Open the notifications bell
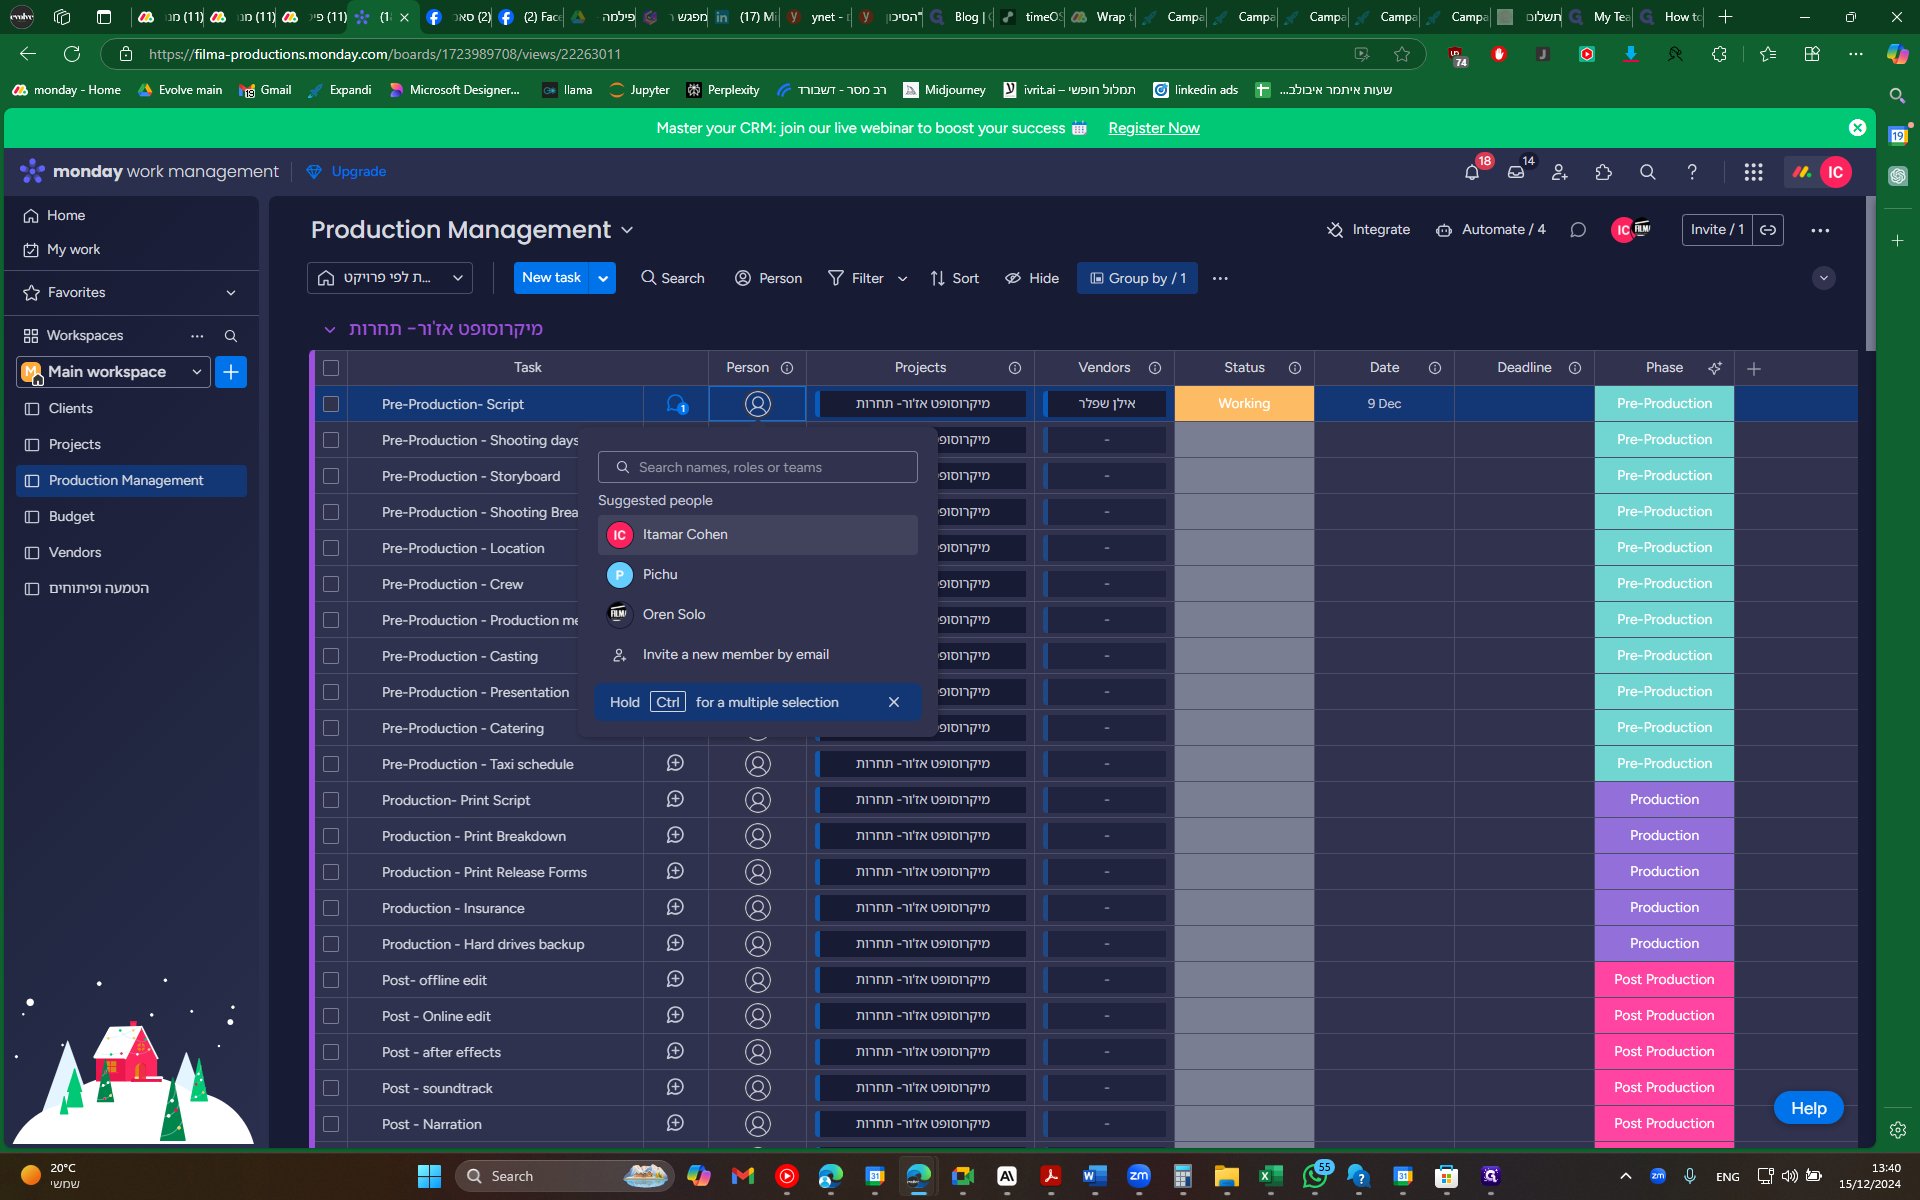 (x=1472, y=172)
